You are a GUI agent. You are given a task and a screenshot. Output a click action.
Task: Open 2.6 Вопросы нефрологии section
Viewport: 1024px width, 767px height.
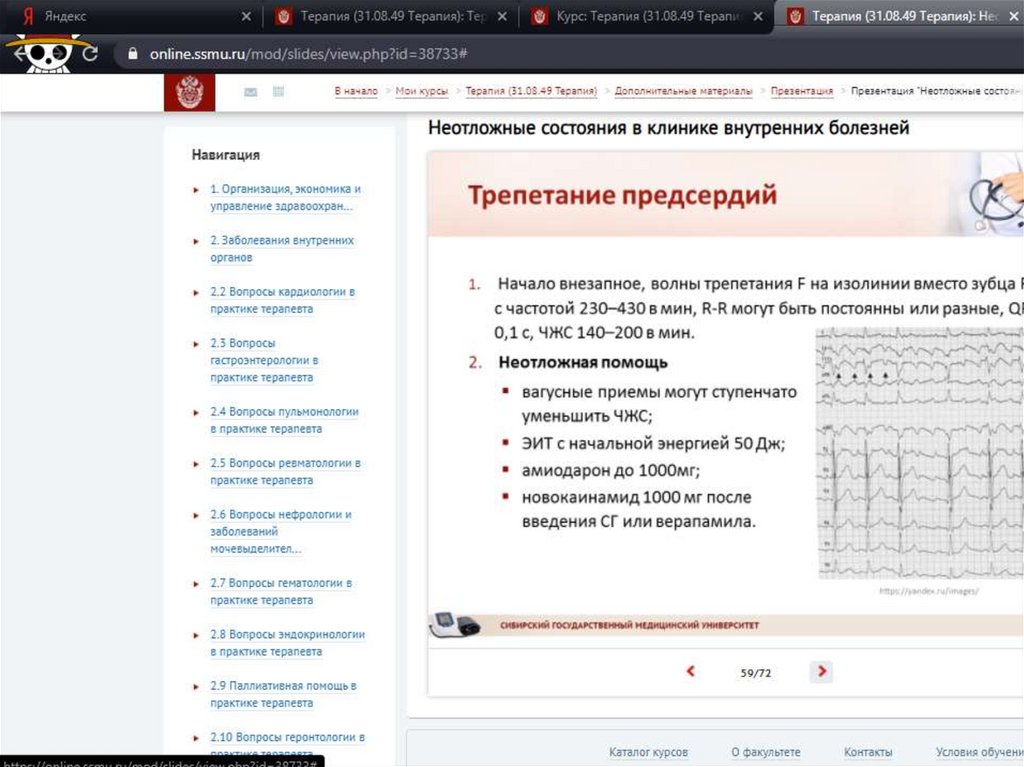280,531
